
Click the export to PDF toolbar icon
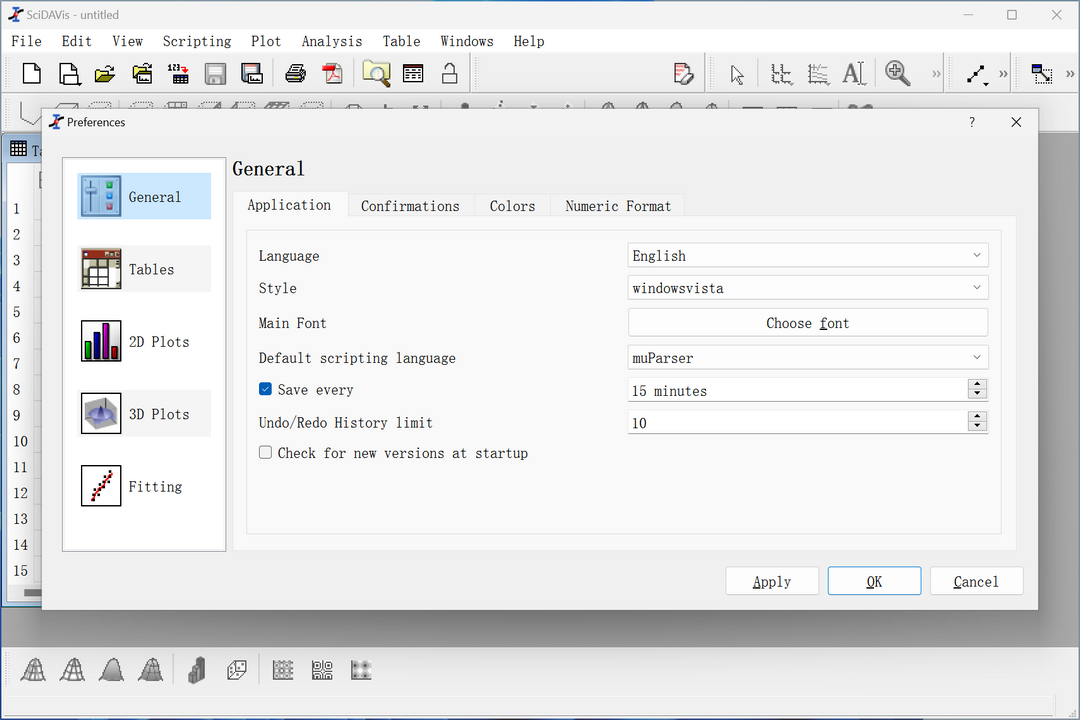tap(331, 73)
